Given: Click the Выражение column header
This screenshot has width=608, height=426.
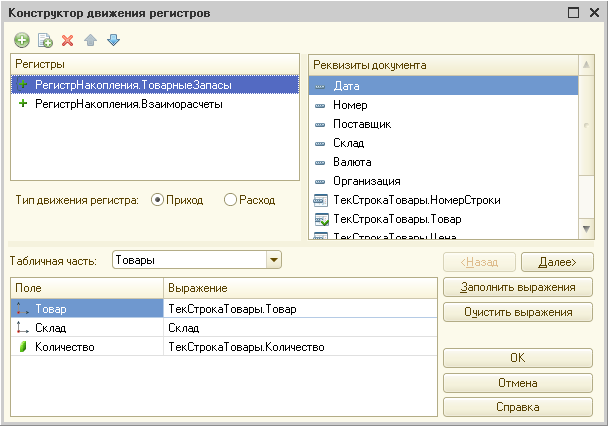Looking at the screenshot, I should pos(301,288).
